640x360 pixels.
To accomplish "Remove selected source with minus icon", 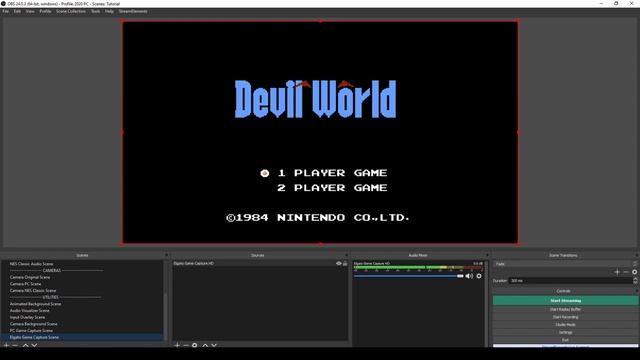I will 186,345.
